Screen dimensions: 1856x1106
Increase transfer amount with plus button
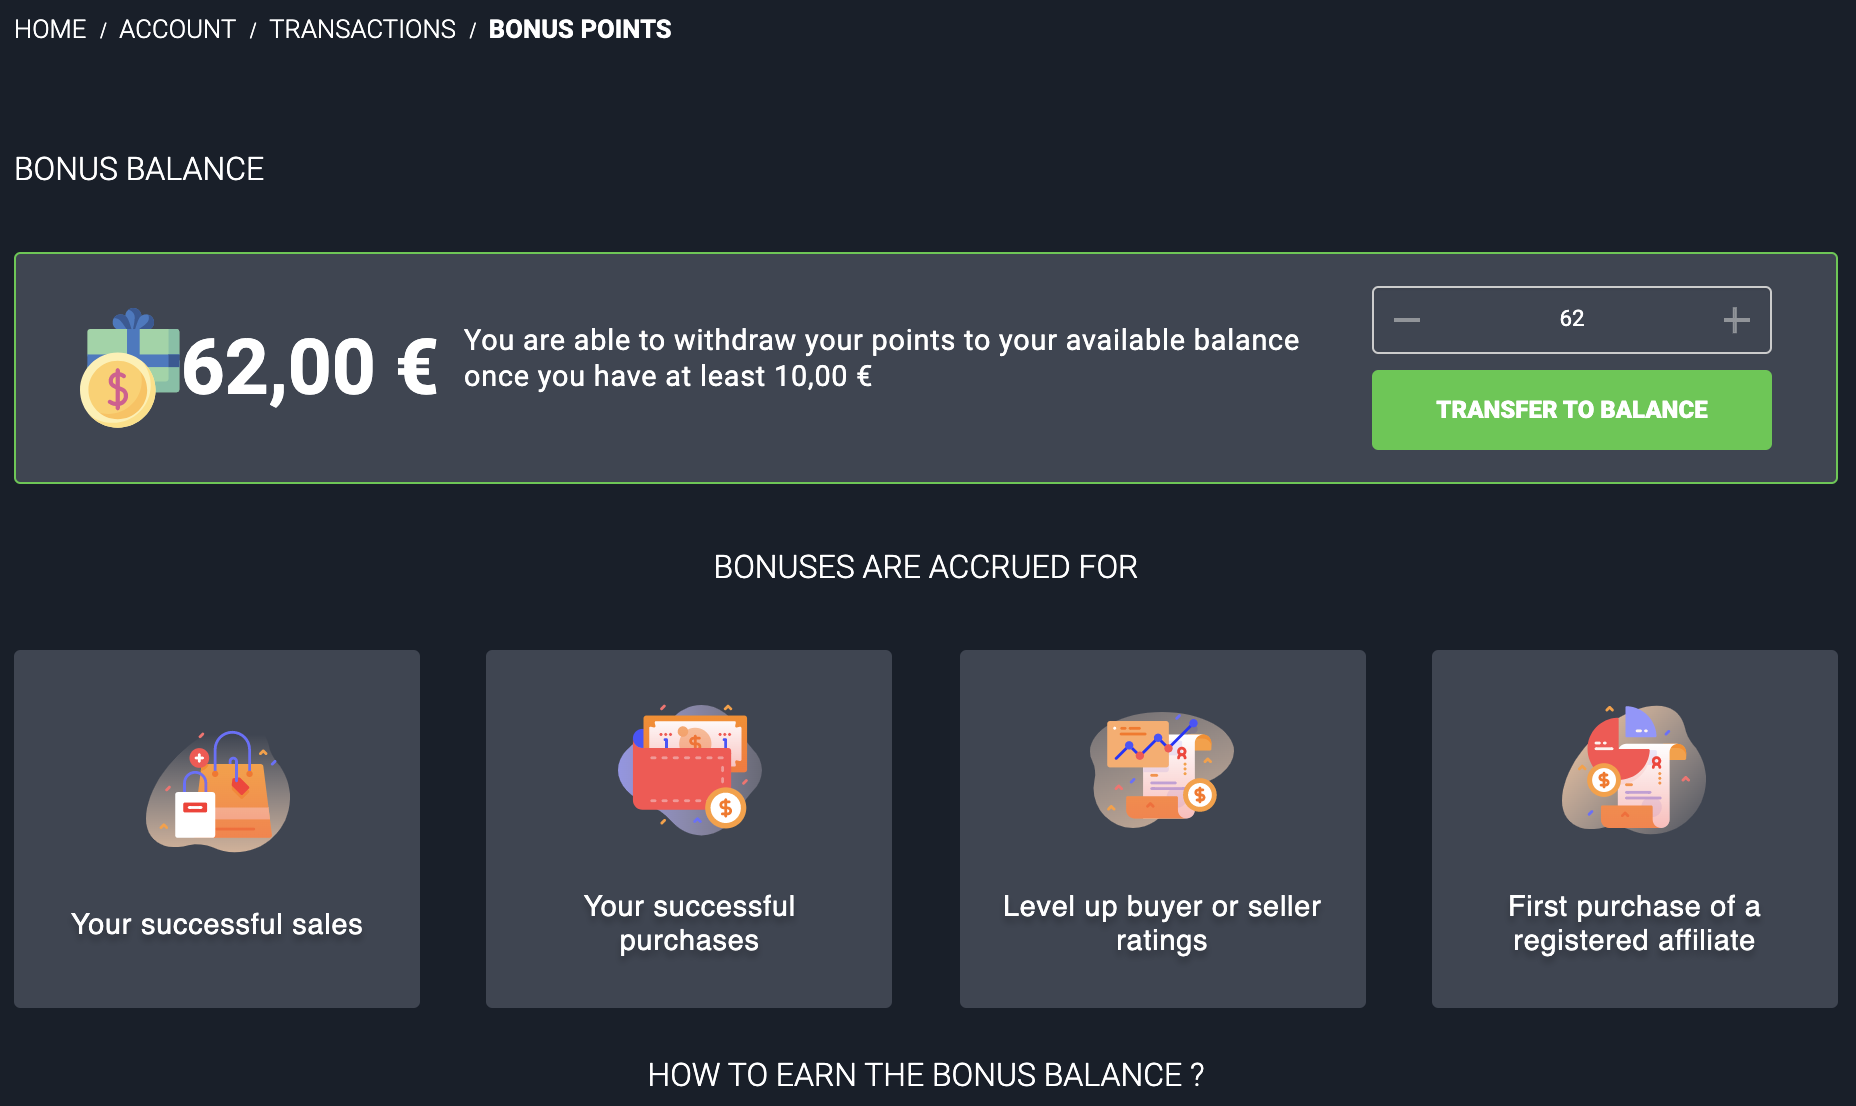coord(1736,320)
